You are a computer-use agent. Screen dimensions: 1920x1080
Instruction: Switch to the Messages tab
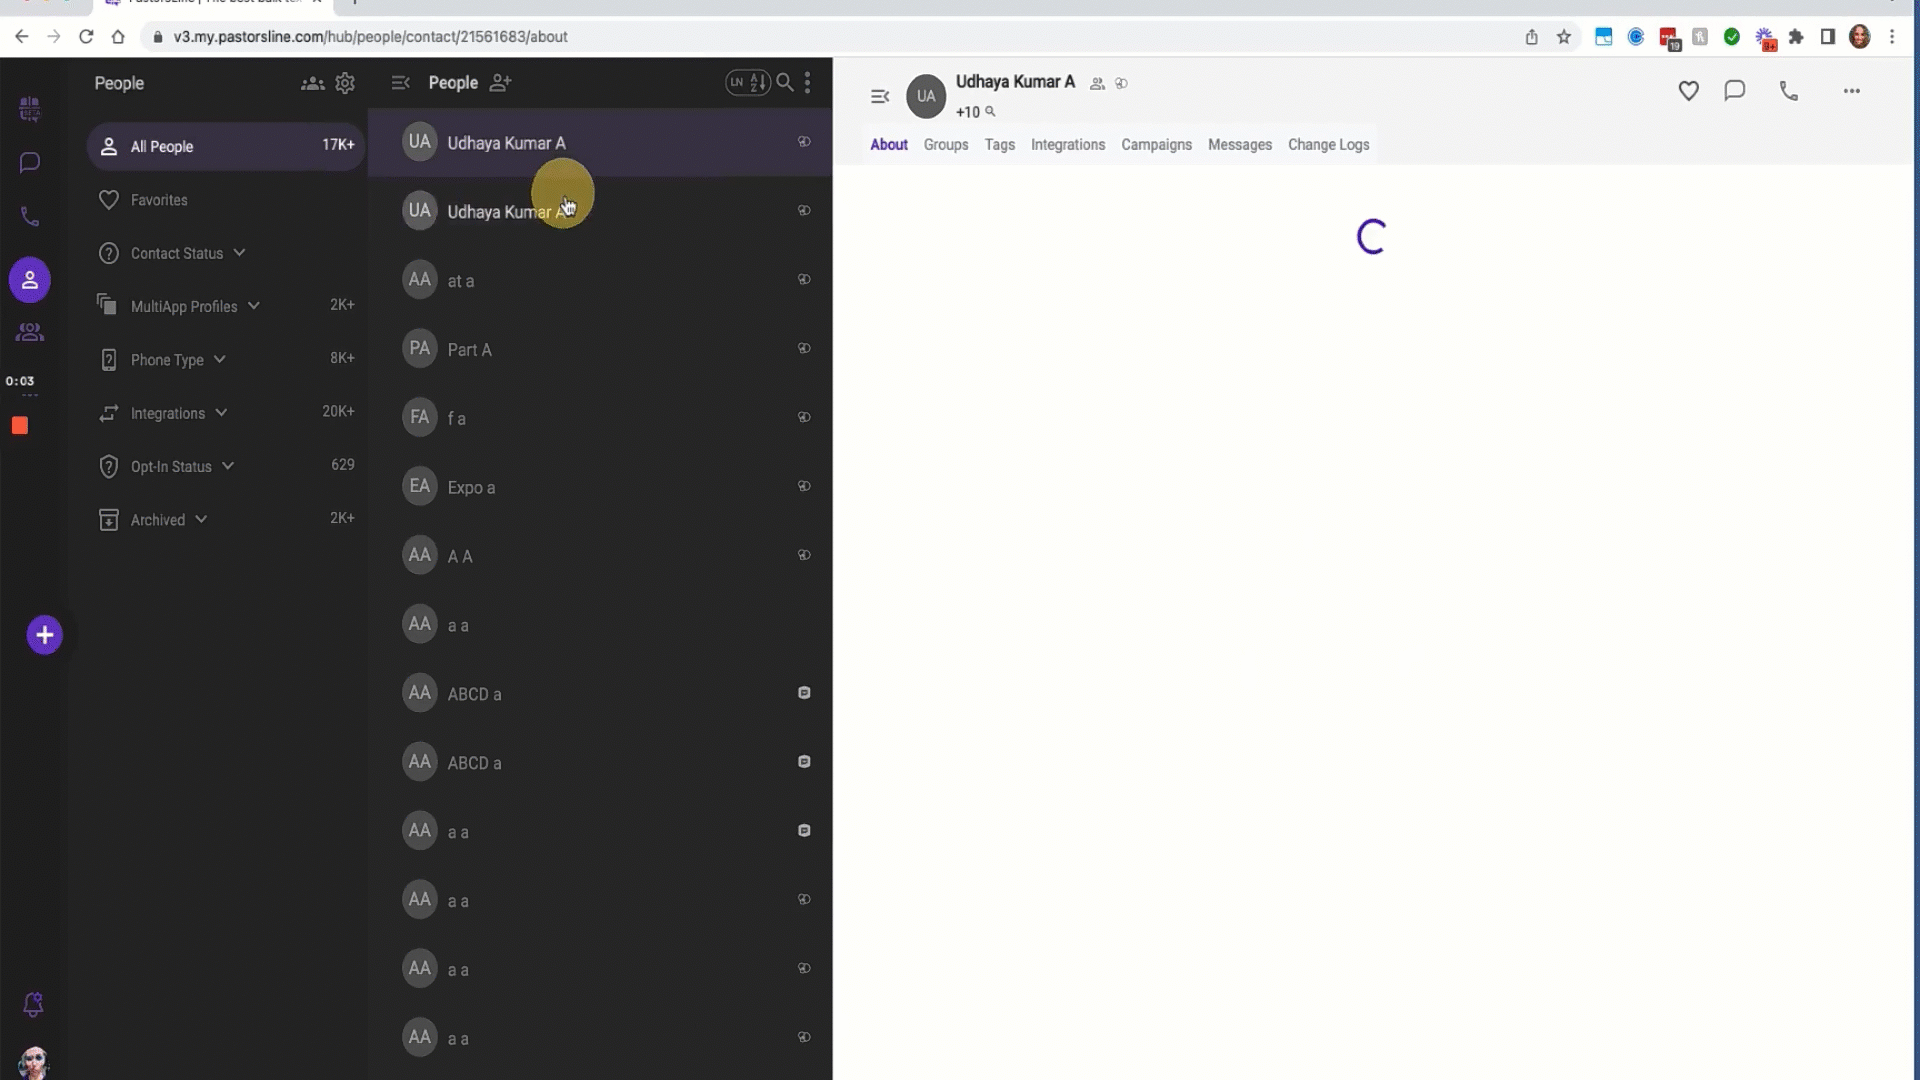point(1240,144)
